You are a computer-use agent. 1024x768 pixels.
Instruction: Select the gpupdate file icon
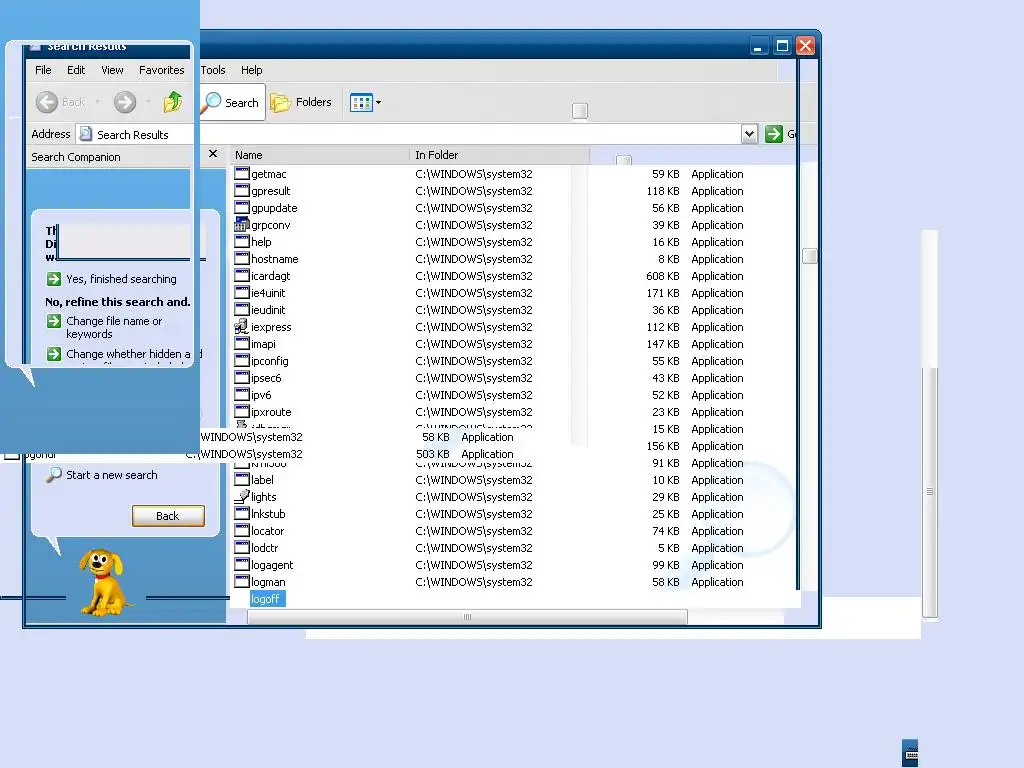(242, 208)
